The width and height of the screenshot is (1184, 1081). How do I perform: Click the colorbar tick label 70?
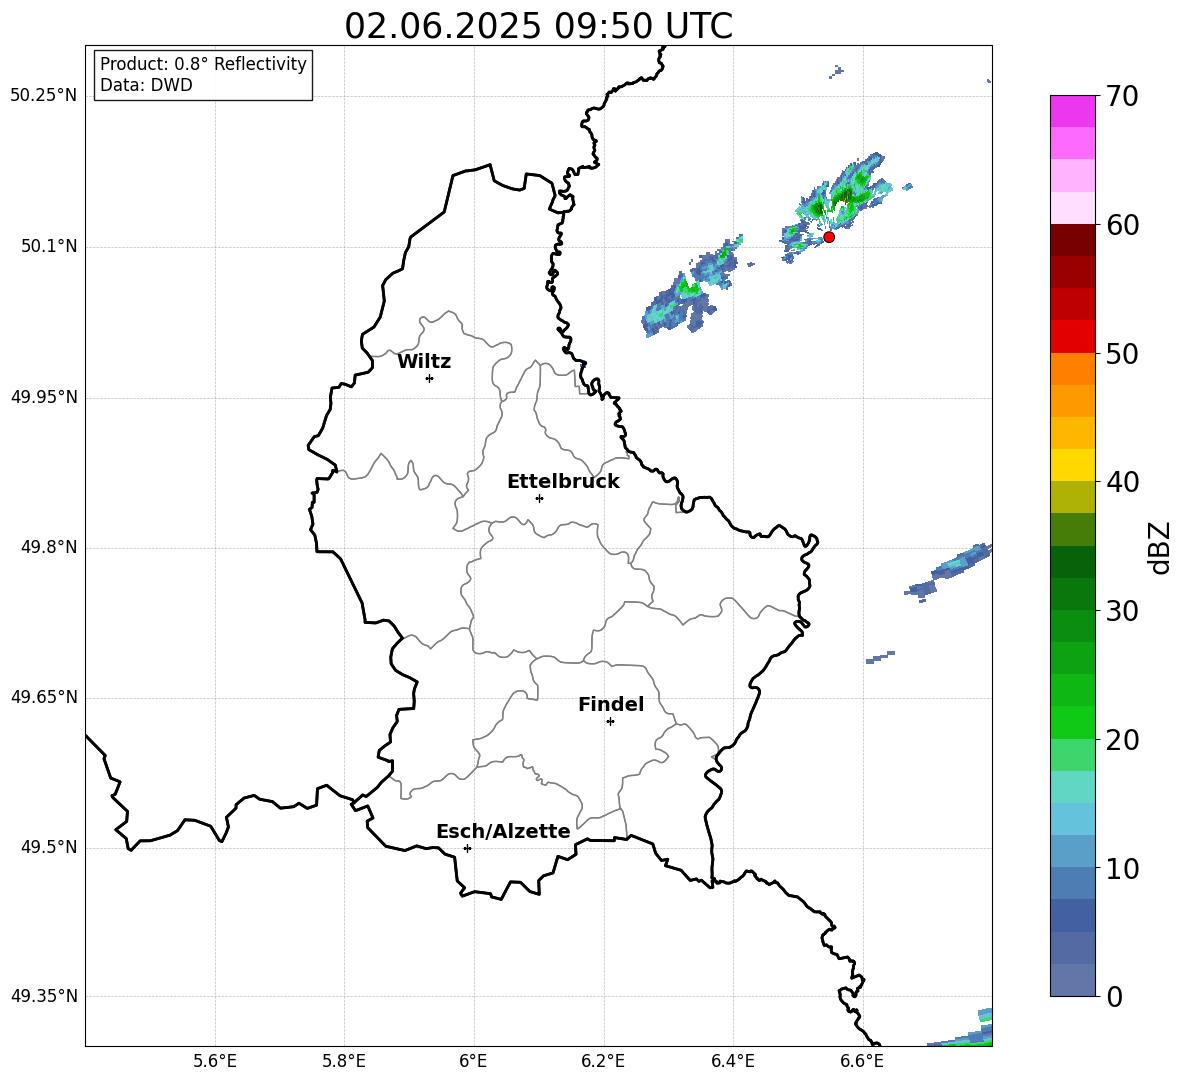1122,96
